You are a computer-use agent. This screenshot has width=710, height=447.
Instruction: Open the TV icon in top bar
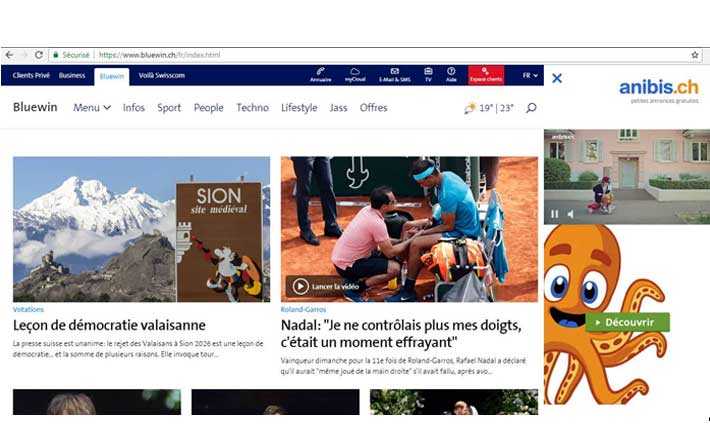428,75
